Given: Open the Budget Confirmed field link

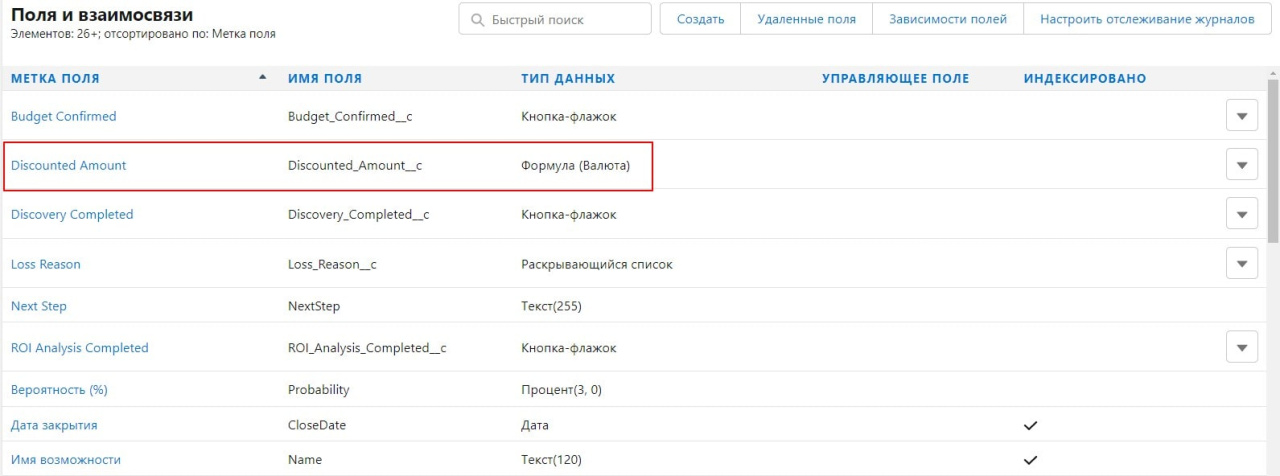Looking at the screenshot, I should pos(63,116).
